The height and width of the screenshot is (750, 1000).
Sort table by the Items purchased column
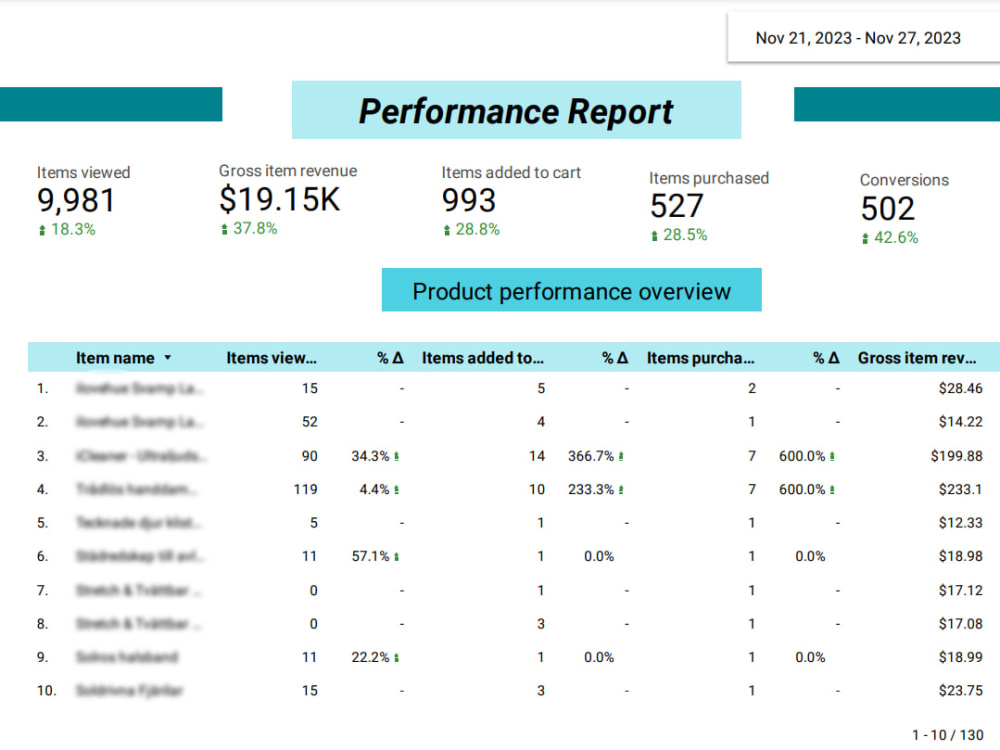[699, 357]
